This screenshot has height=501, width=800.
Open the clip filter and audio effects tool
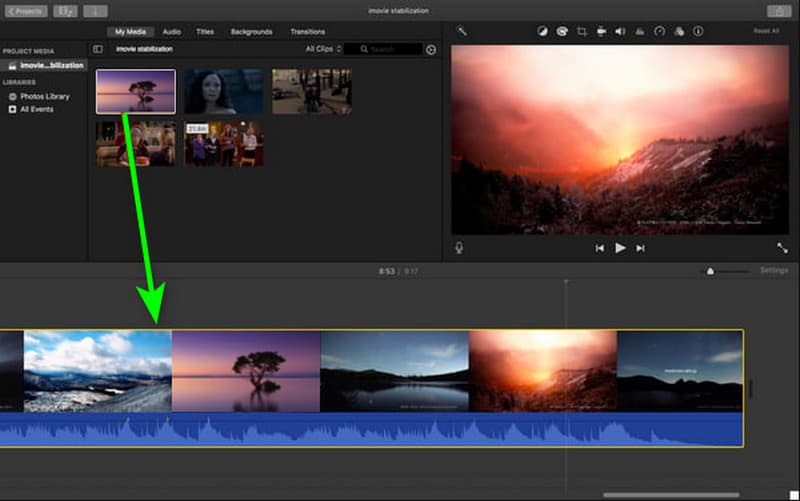point(679,32)
